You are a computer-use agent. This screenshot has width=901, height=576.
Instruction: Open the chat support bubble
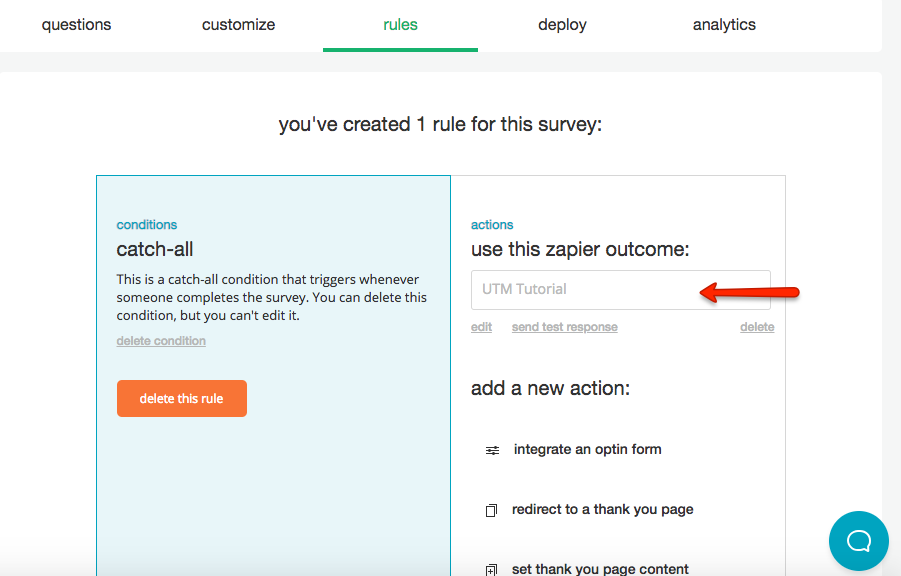pos(858,541)
